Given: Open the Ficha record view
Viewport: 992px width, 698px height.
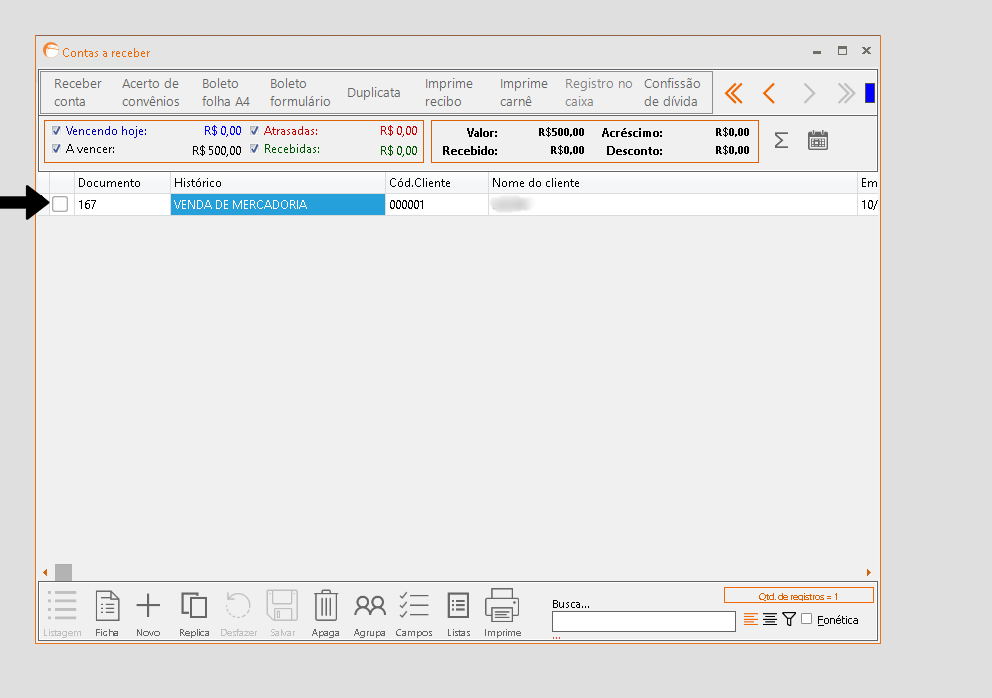Looking at the screenshot, I should tap(107, 613).
